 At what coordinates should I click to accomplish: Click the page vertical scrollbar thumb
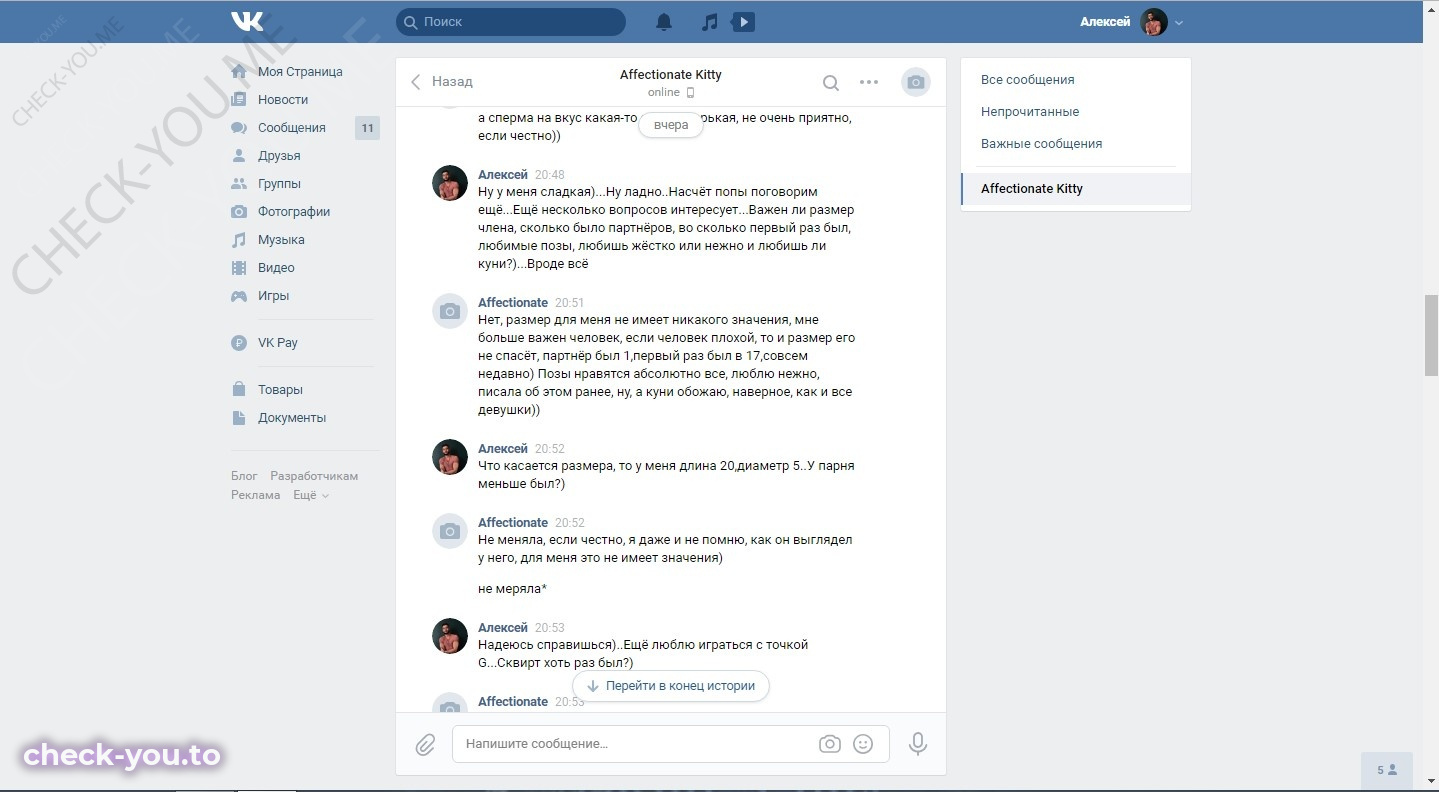click(x=1431, y=335)
